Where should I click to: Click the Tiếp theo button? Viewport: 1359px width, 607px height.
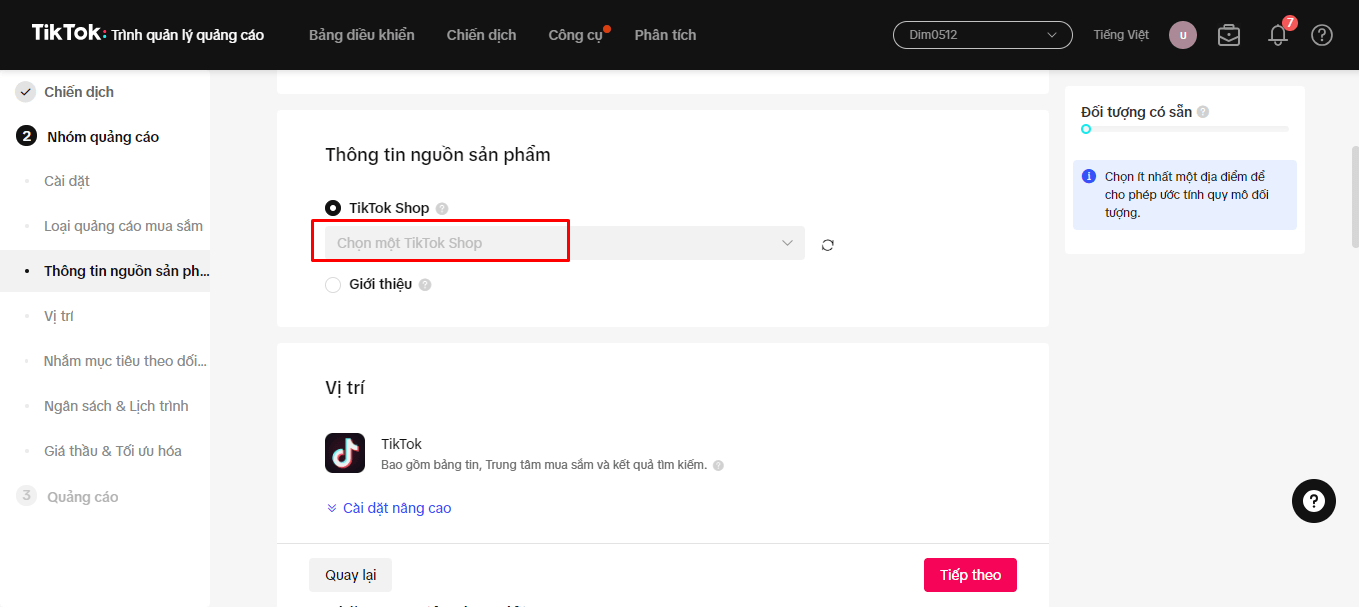pos(970,575)
